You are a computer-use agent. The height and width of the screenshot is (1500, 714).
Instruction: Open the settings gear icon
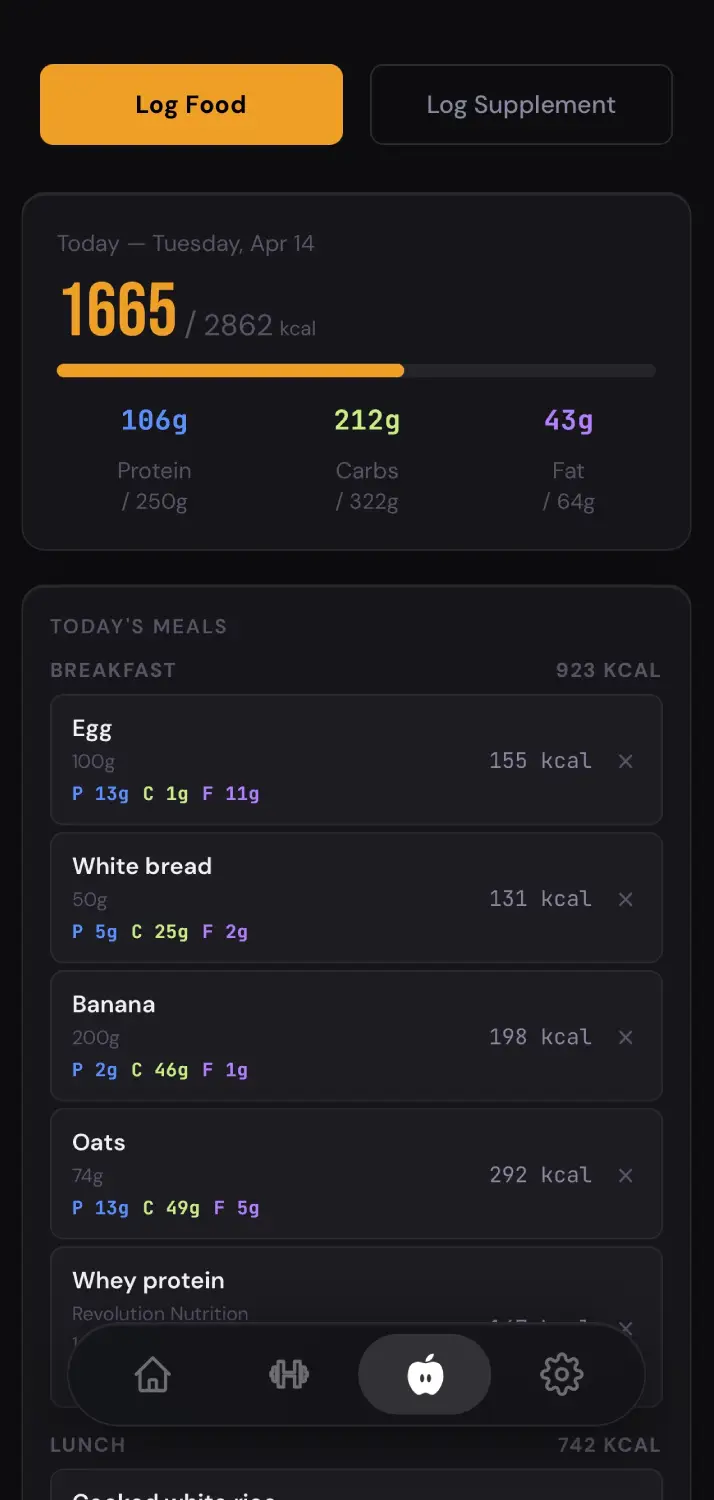pos(561,1374)
